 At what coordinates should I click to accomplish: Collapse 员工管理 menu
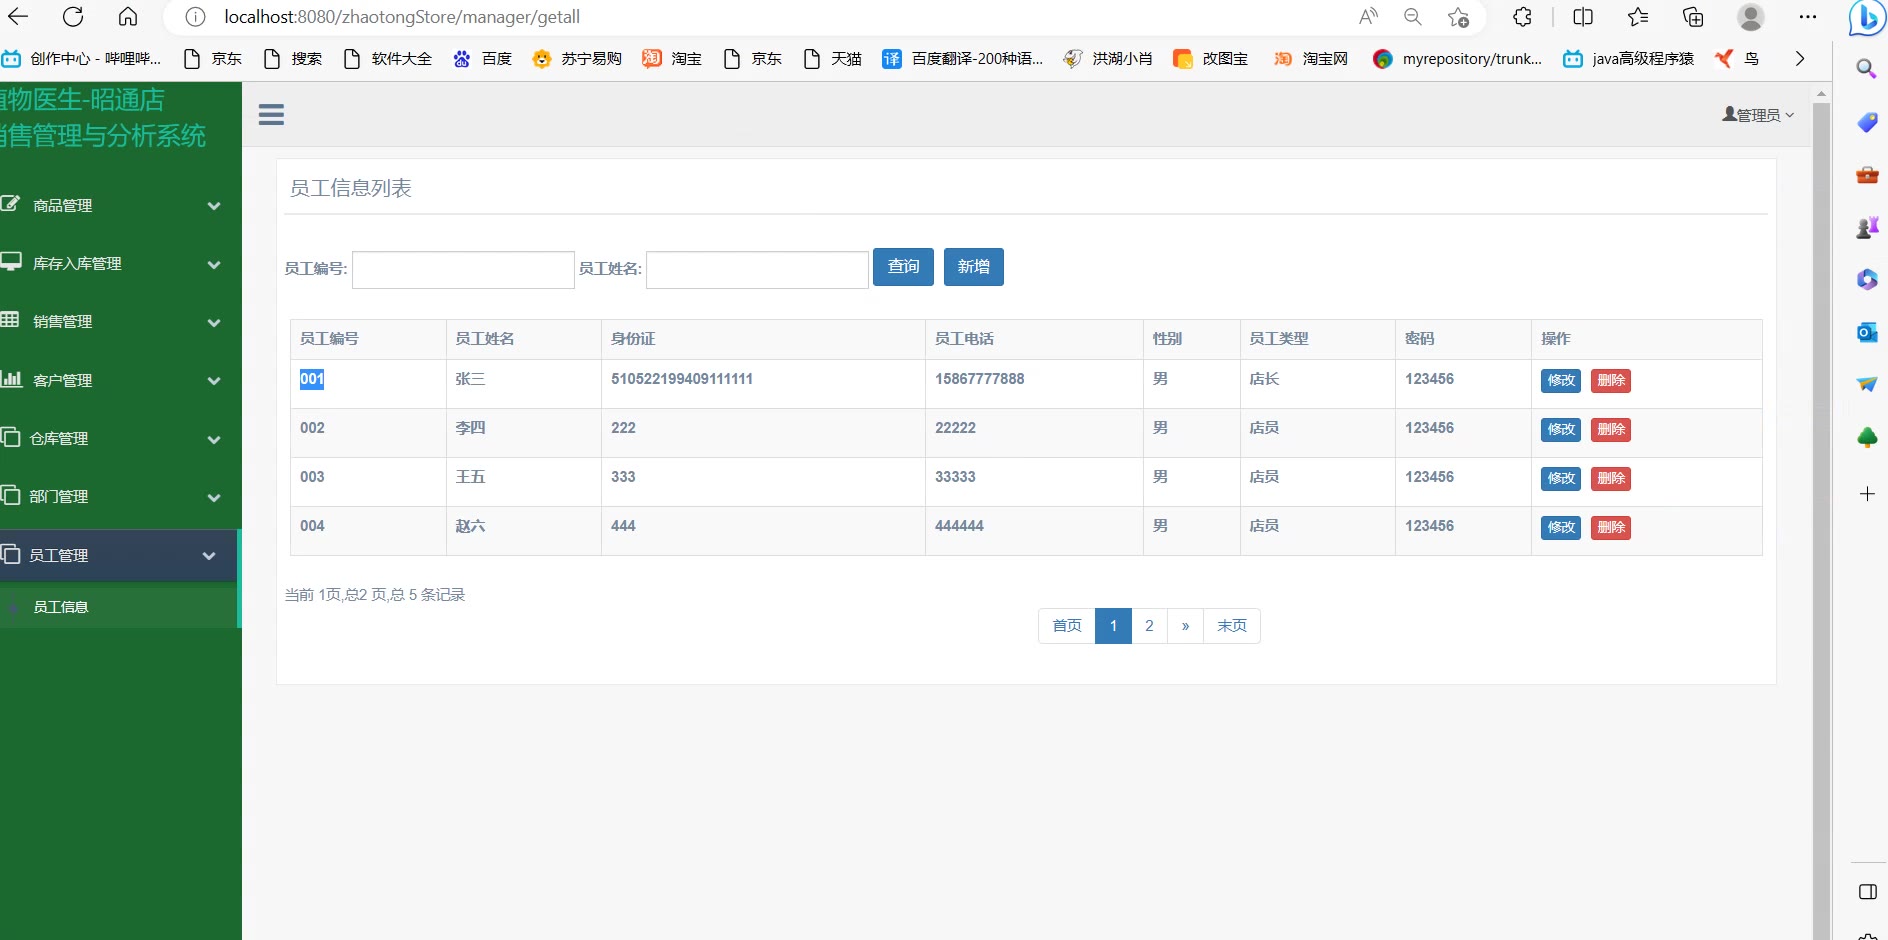tap(119, 555)
